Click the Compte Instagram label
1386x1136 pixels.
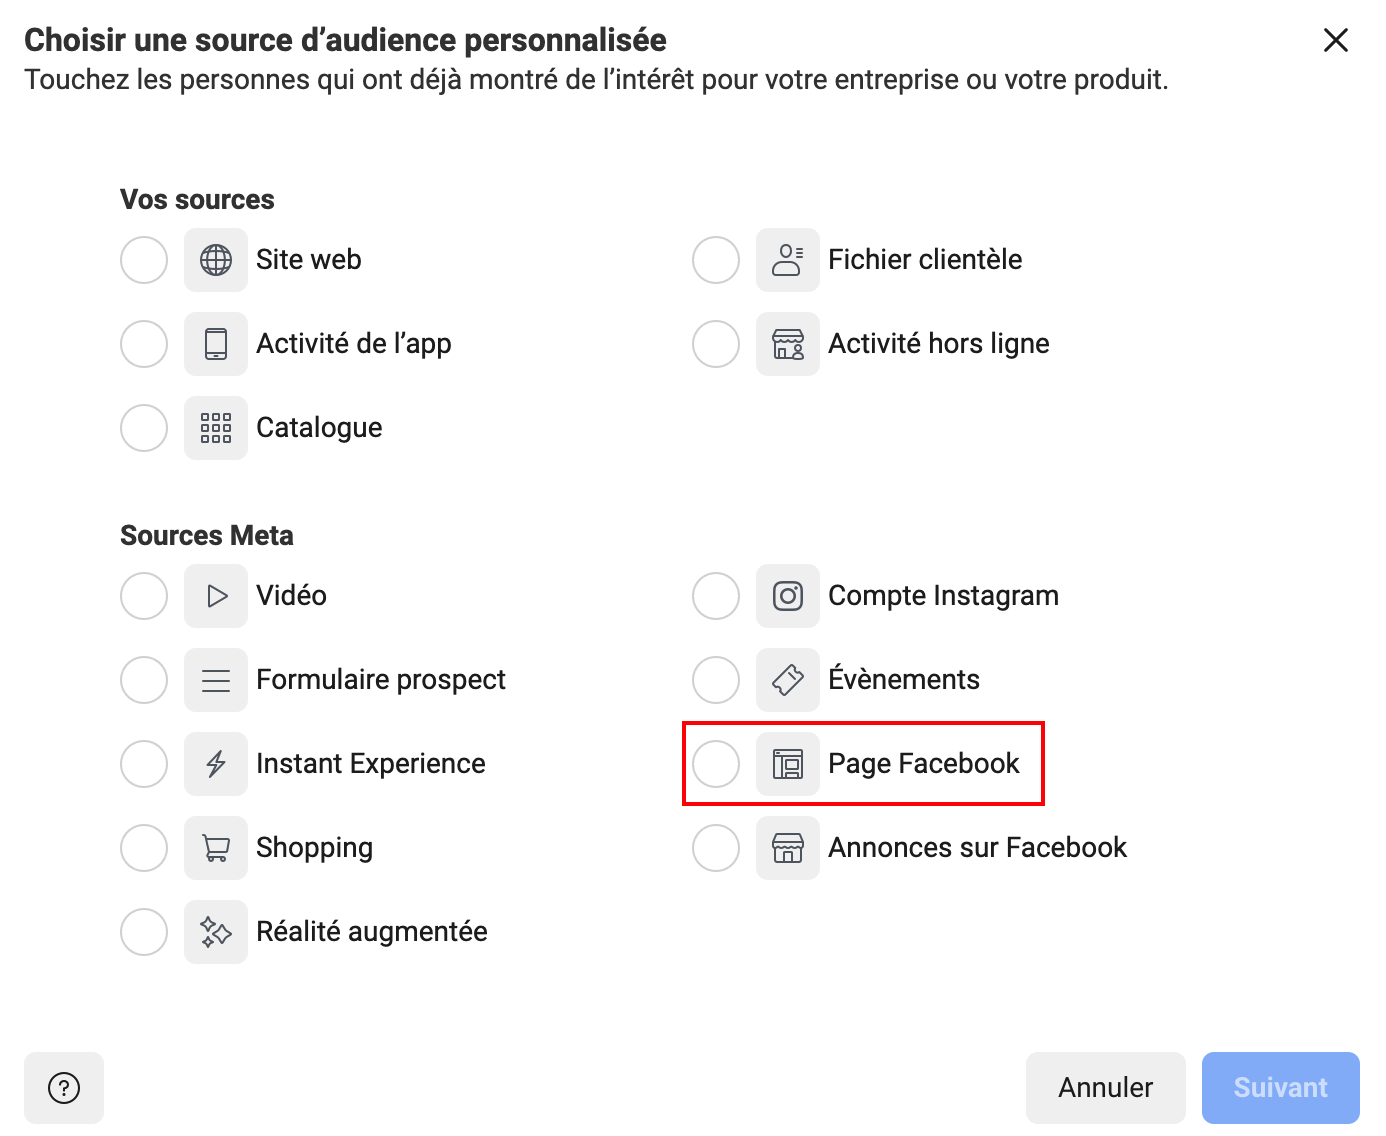(943, 596)
